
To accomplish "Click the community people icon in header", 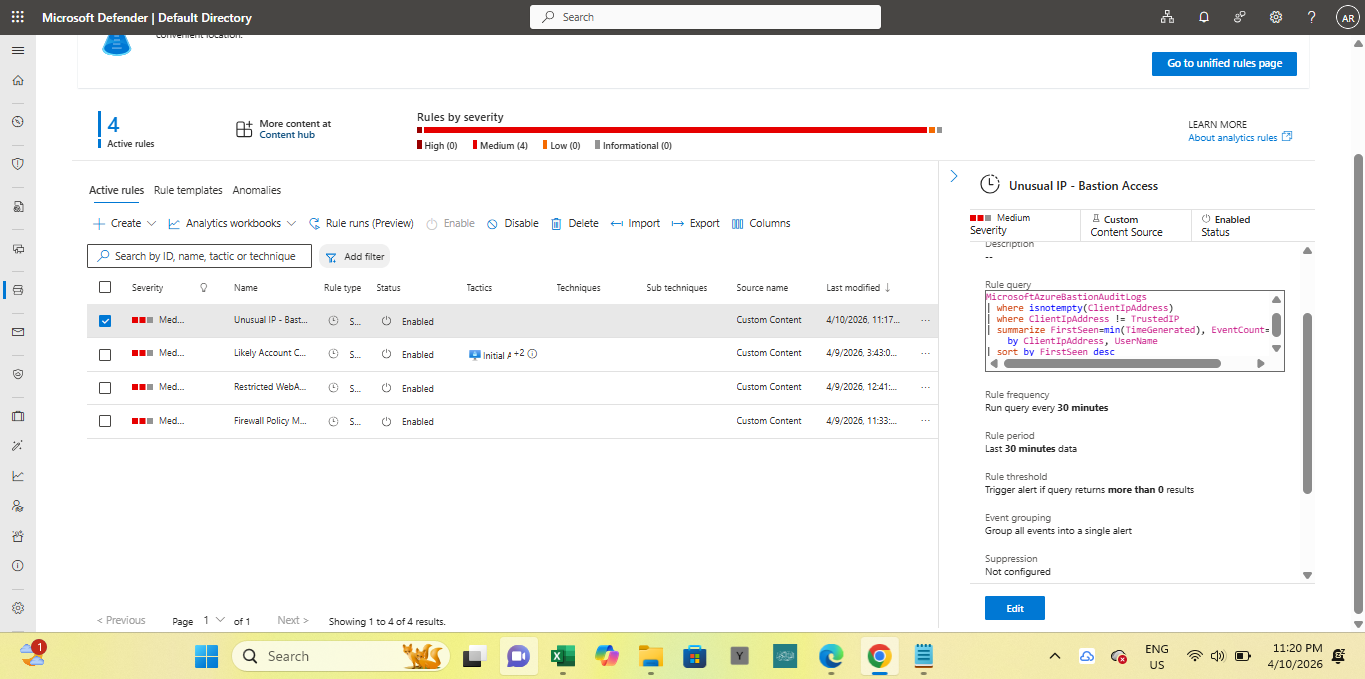I will pos(1240,17).
